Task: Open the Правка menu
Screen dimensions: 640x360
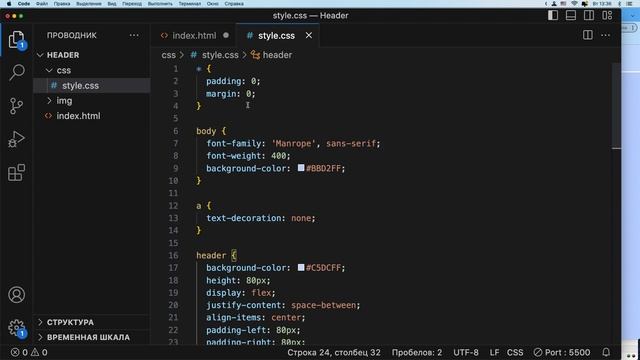Action: point(62,4)
